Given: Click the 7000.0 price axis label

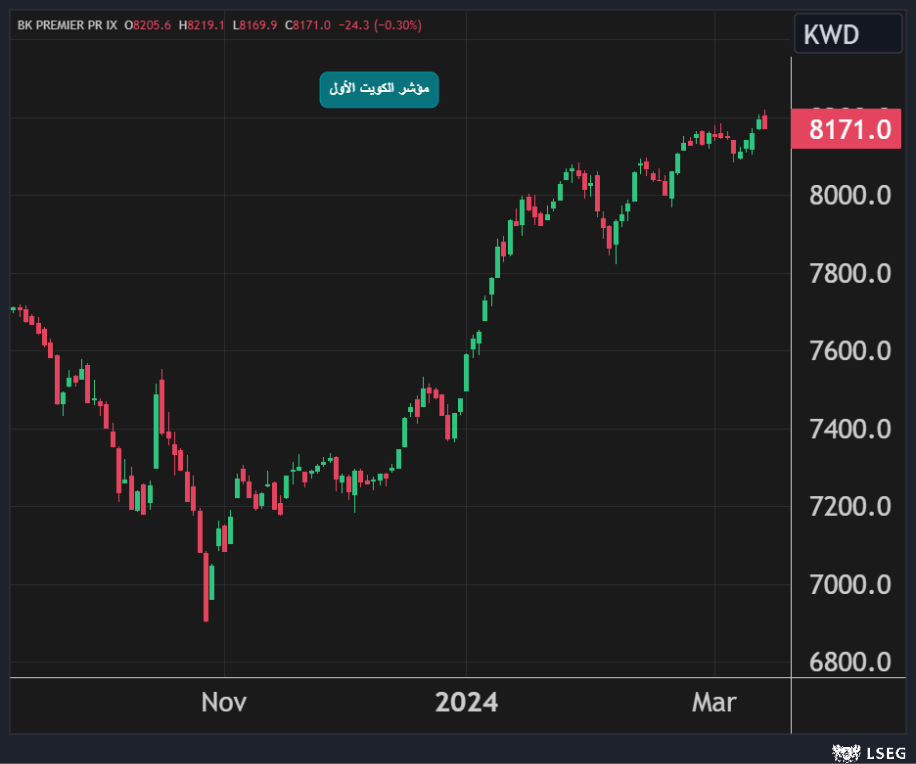Looking at the screenshot, I should click(849, 584).
